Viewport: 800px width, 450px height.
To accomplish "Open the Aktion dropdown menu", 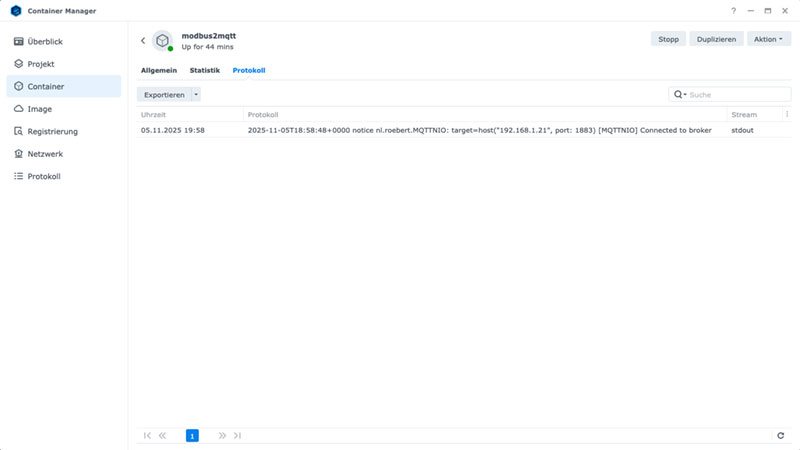I will [768, 39].
